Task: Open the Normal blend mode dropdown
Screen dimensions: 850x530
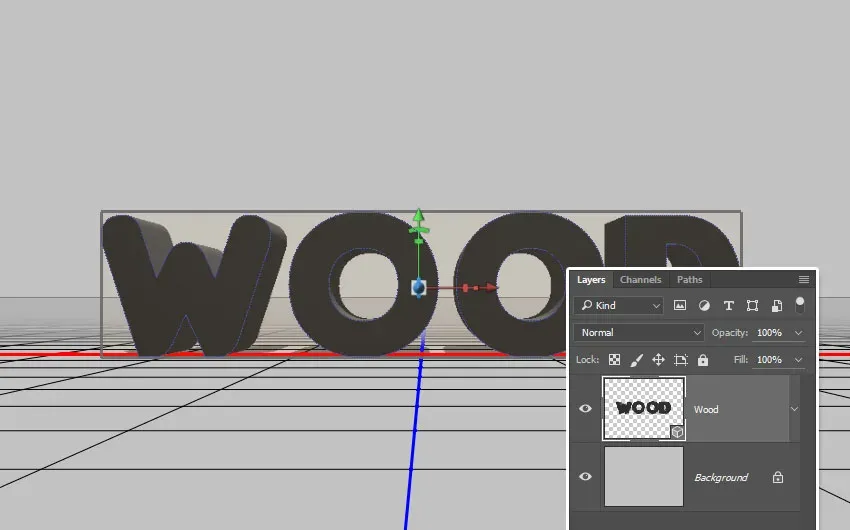Action: pos(639,333)
